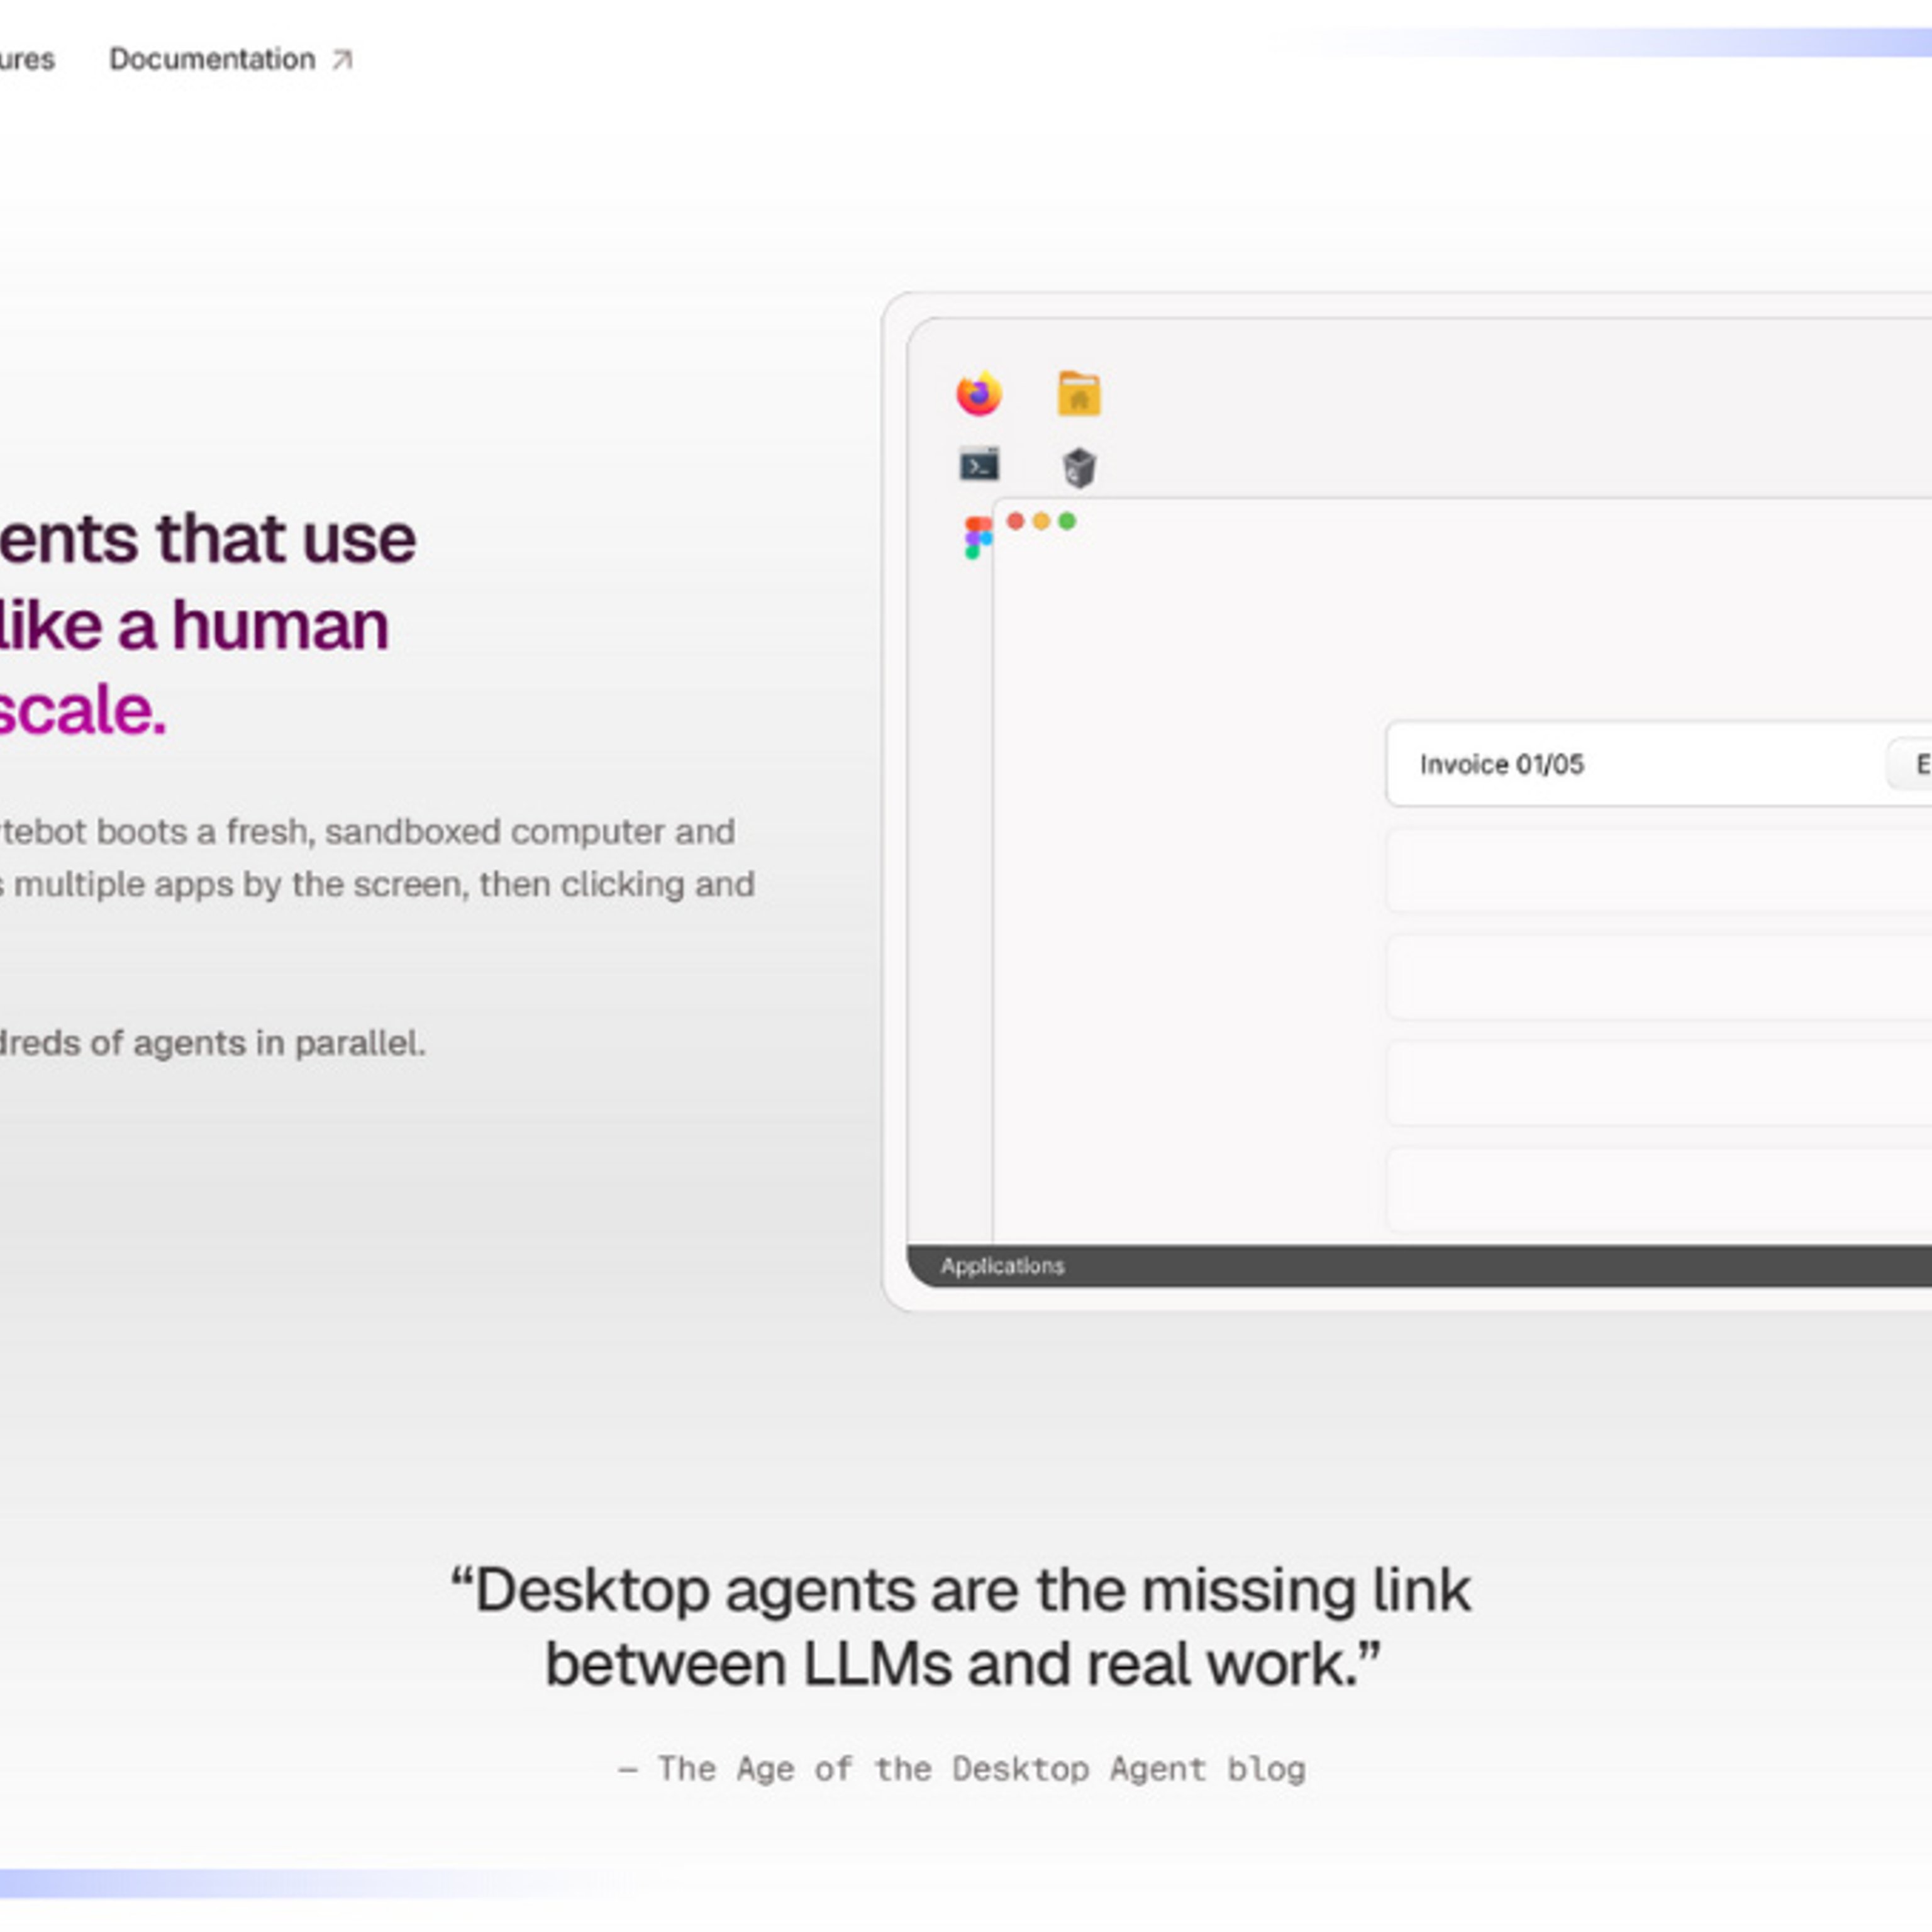The height and width of the screenshot is (1932, 1932).
Task: Open the Documentation nav link
Action: pyautogui.click(x=212, y=60)
